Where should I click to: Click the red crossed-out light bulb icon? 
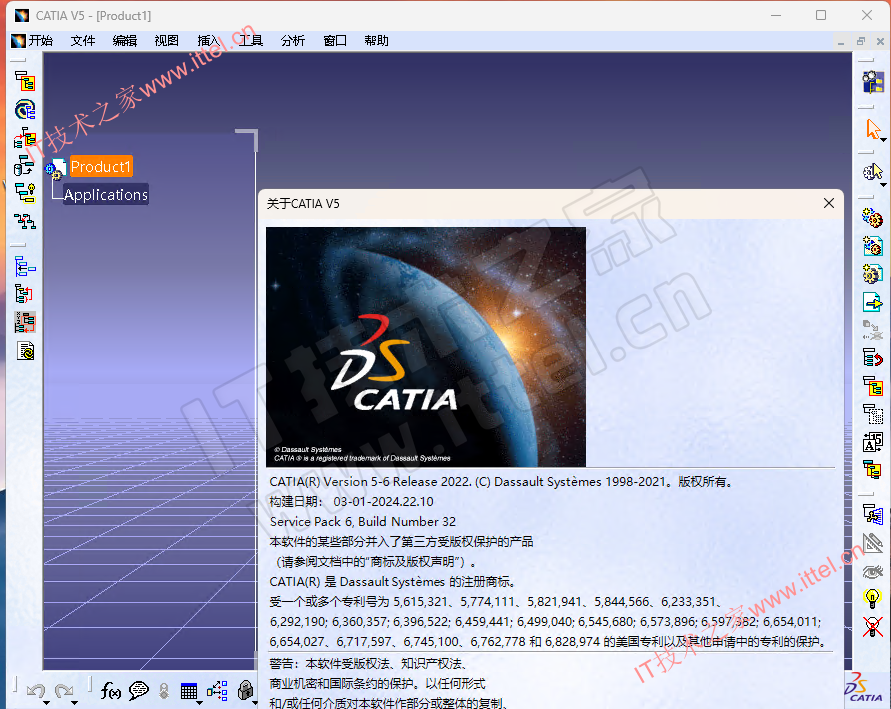[872, 627]
